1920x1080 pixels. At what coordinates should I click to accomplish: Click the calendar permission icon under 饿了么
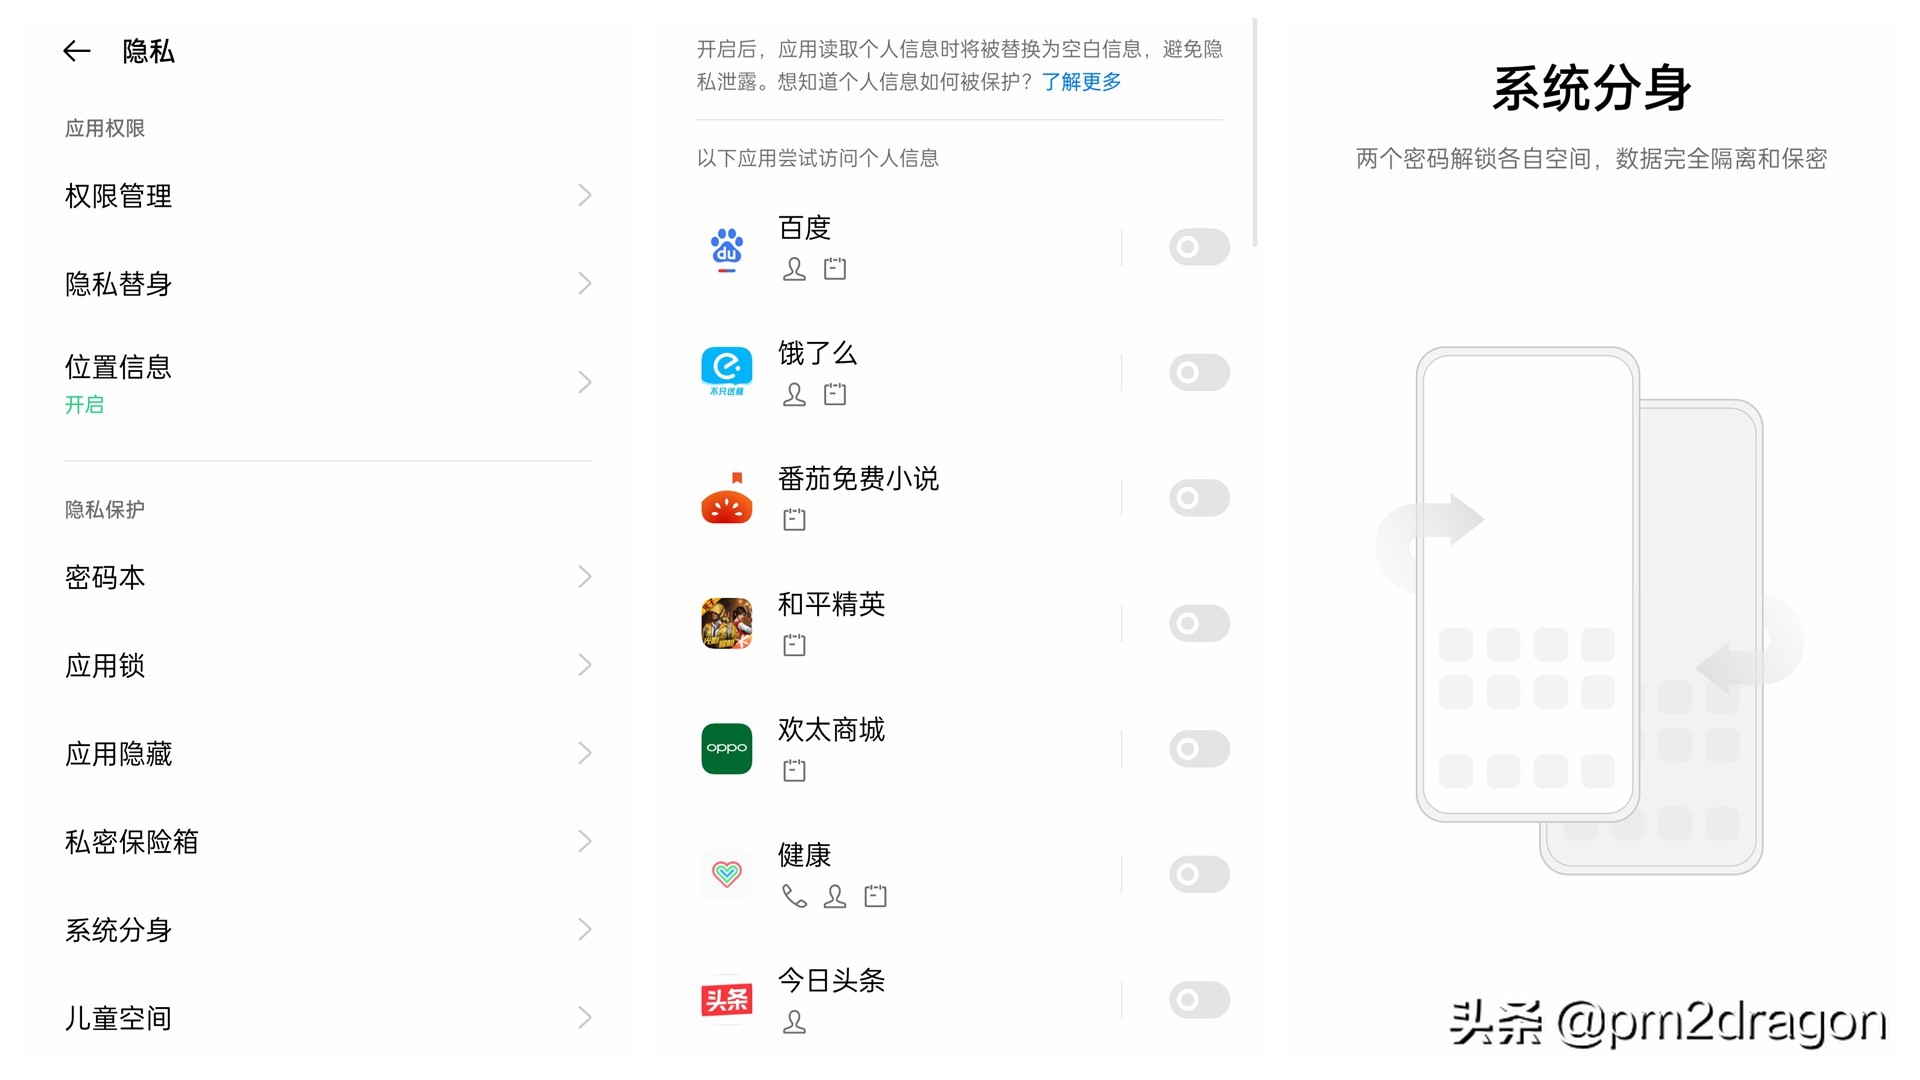click(834, 394)
